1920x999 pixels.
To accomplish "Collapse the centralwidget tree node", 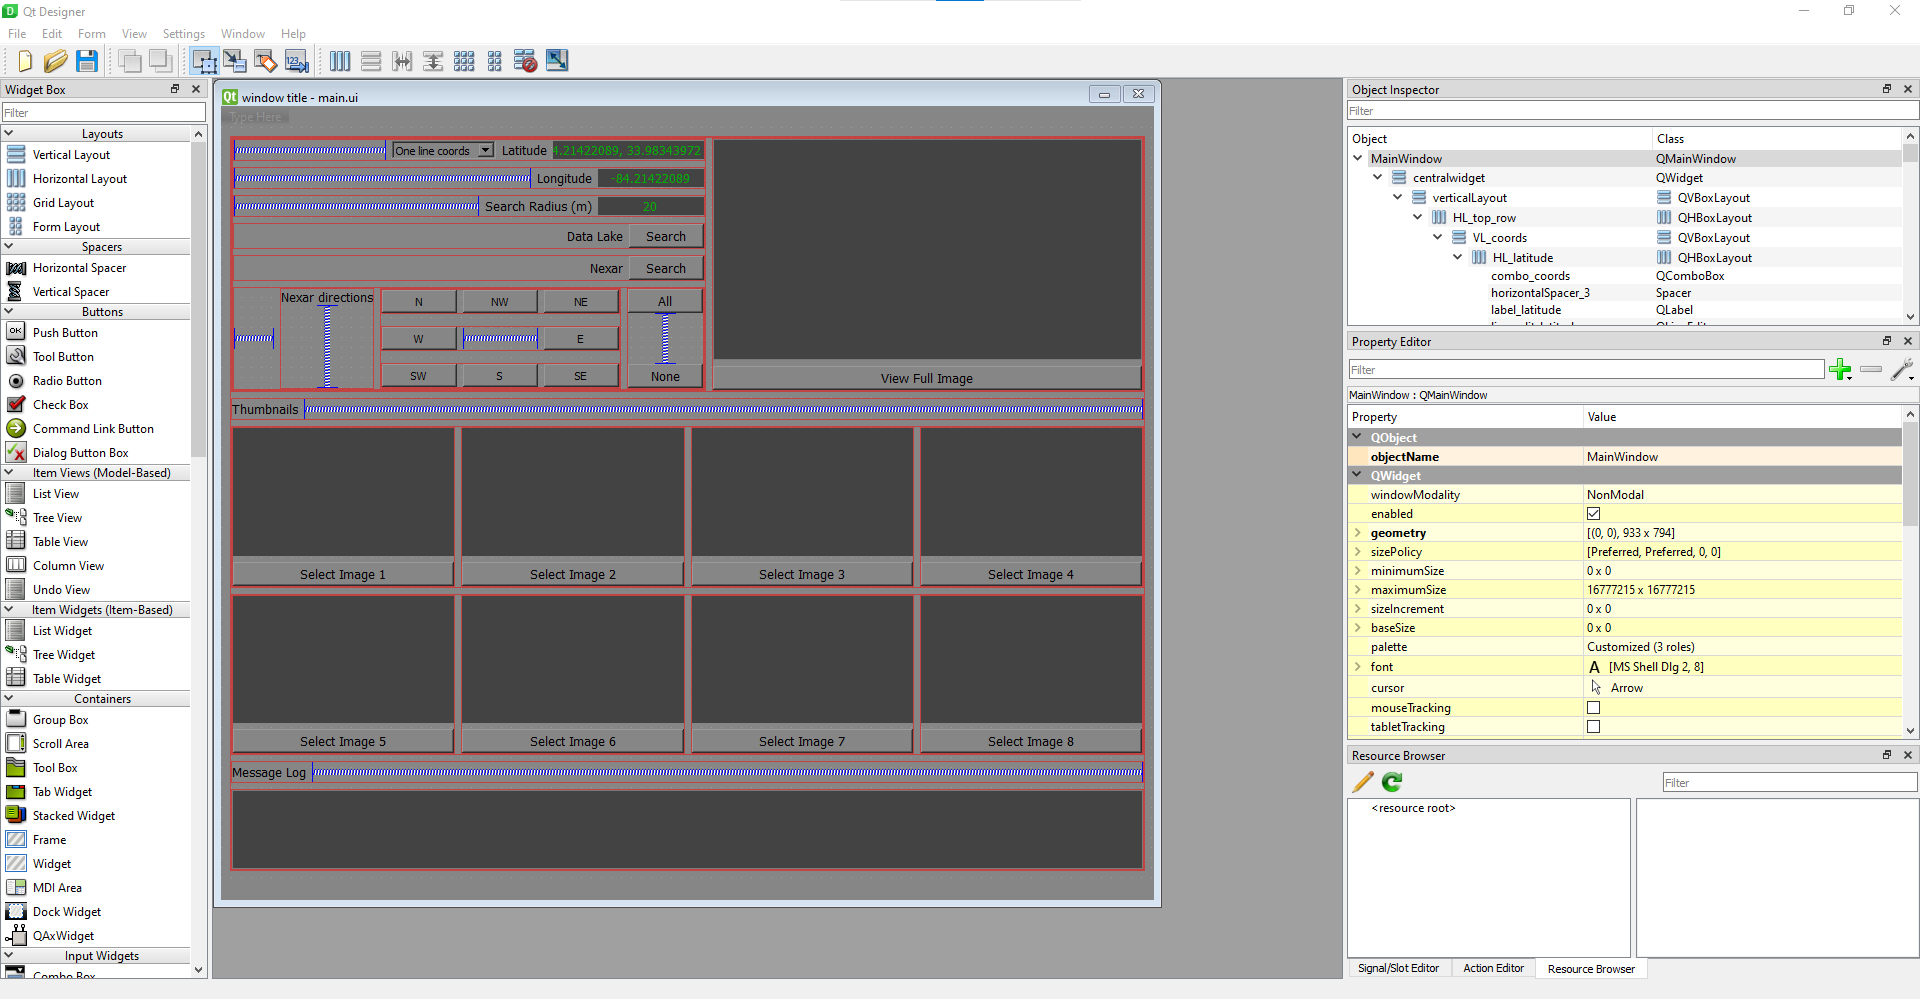I will [1377, 178].
